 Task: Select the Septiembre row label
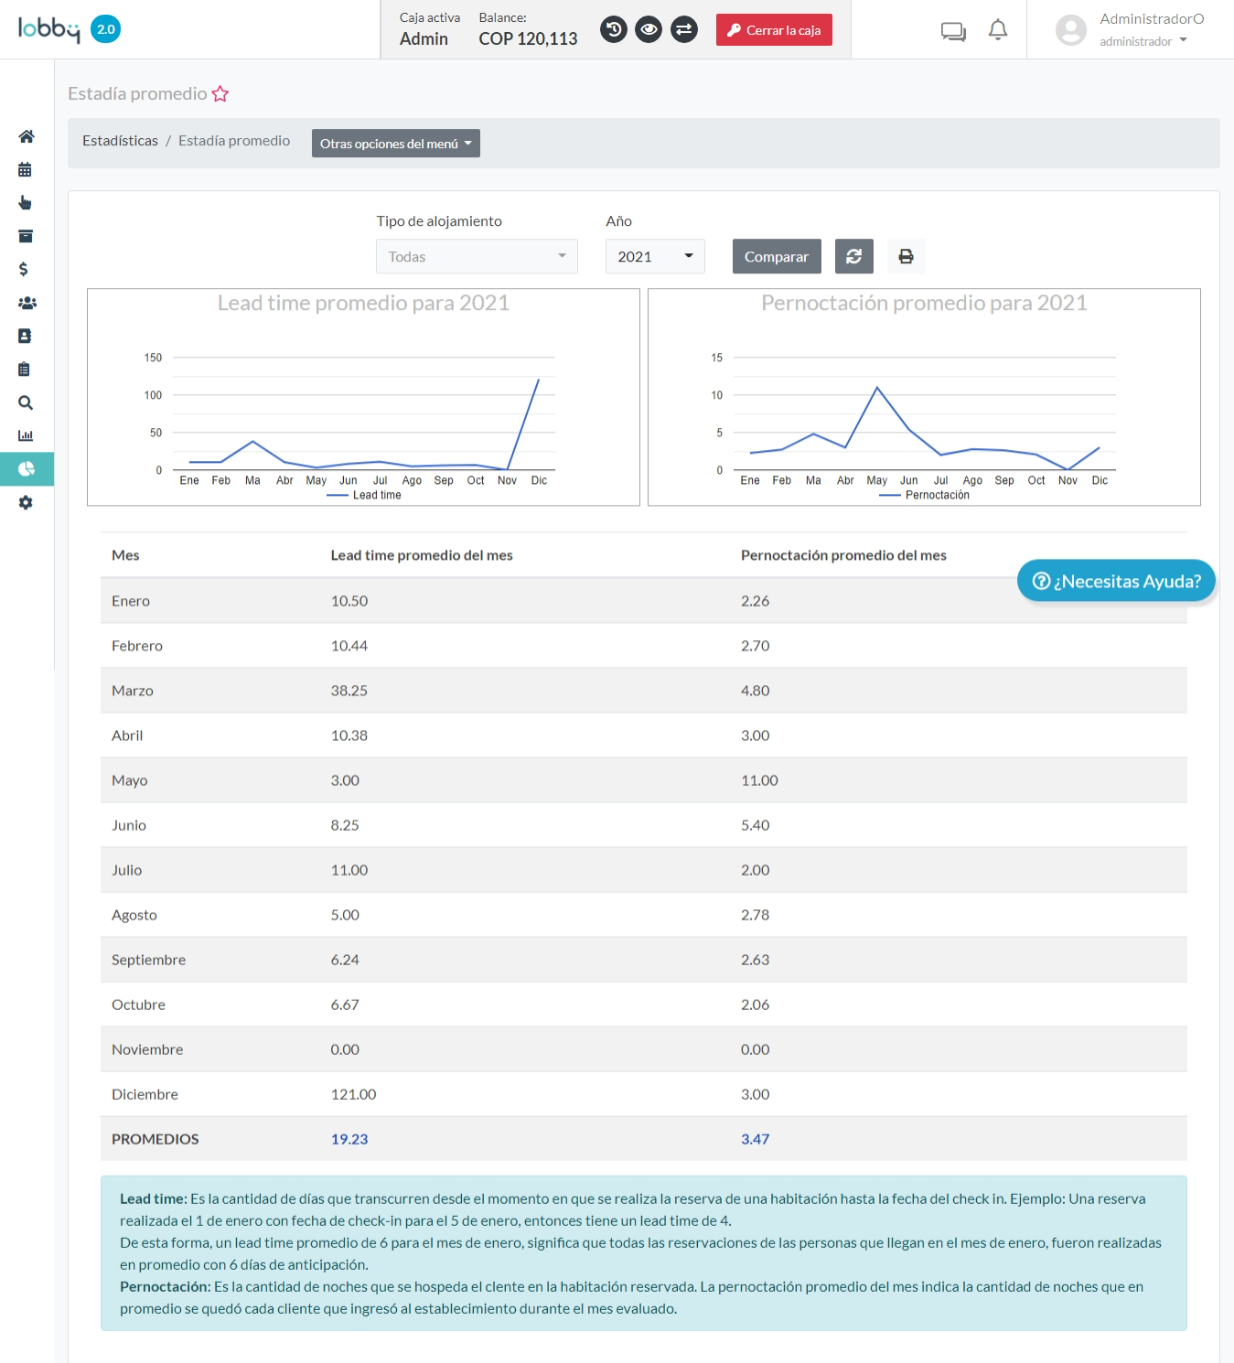coord(148,960)
